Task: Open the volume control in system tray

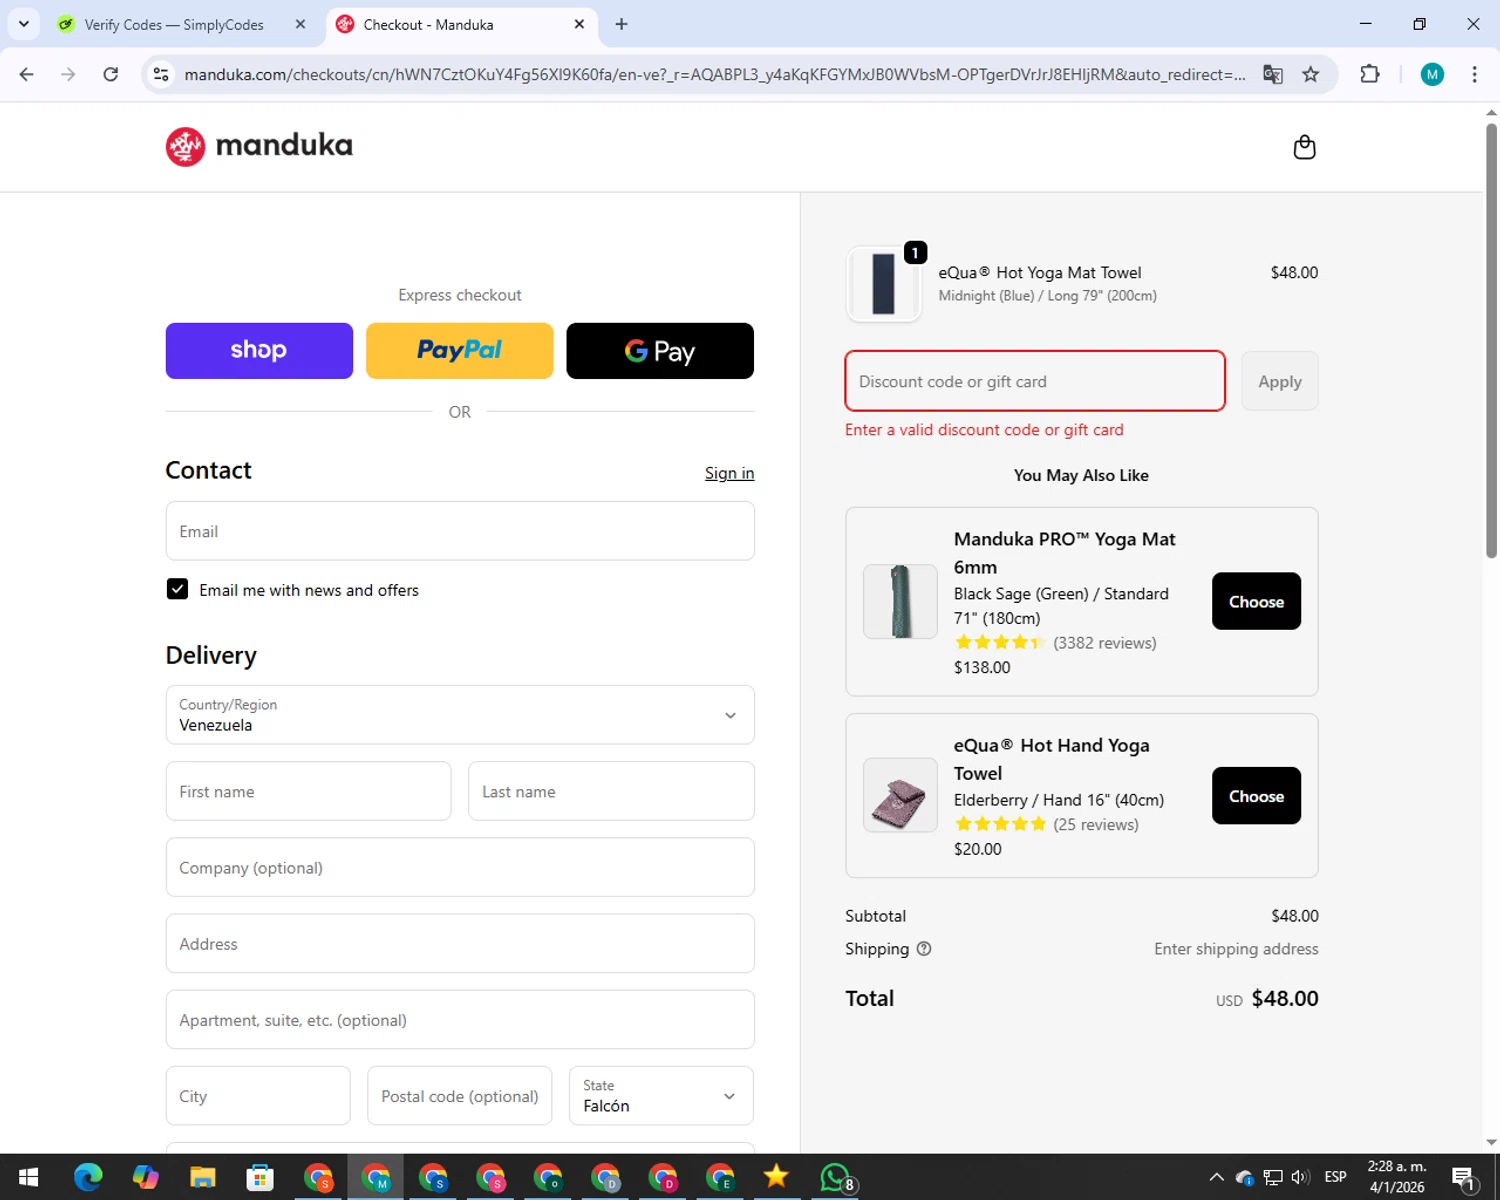Action: [x=1301, y=1177]
